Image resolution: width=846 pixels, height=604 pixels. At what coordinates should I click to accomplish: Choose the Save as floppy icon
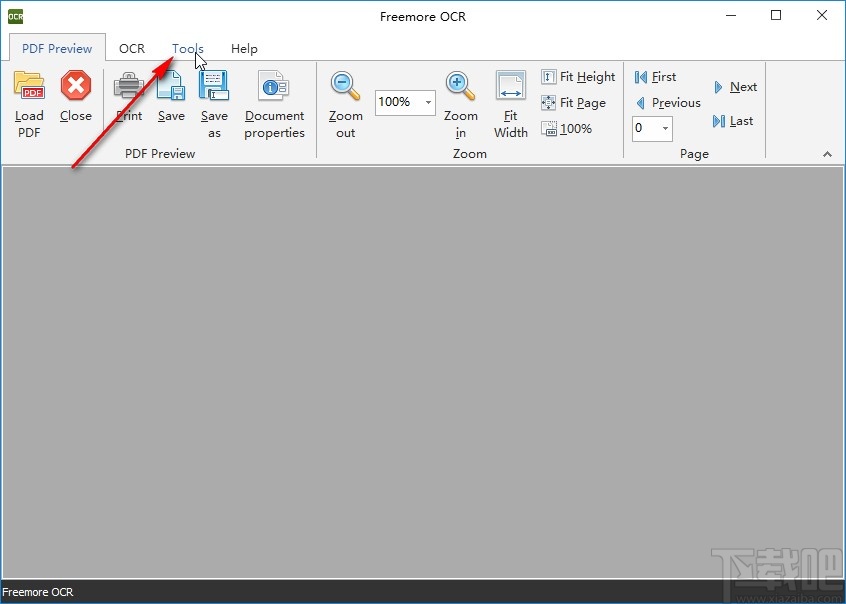tap(214, 85)
